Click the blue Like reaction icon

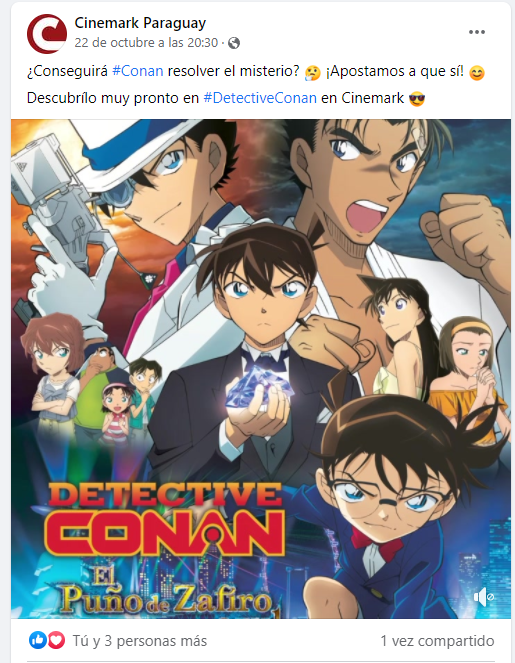pos(37,641)
